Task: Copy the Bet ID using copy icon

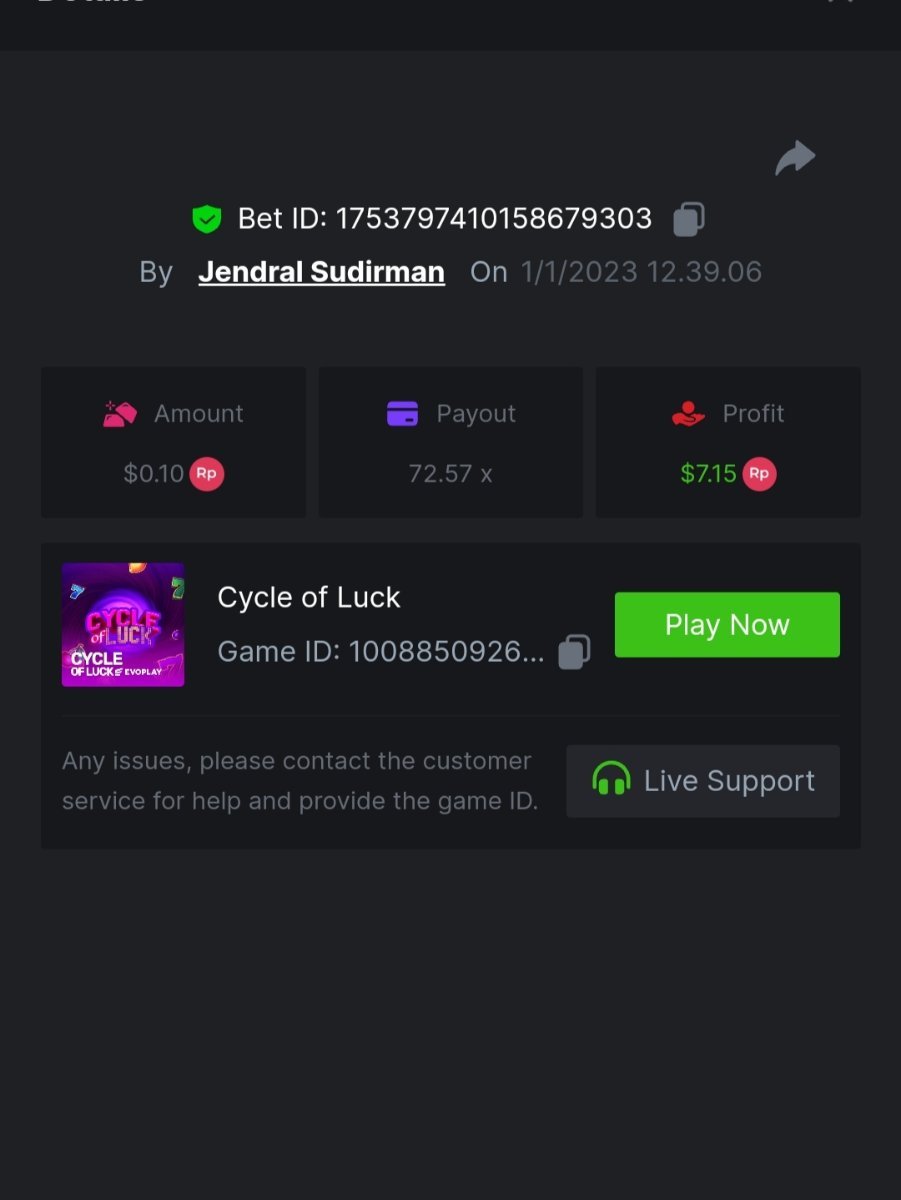Action: tap(688, 219)
